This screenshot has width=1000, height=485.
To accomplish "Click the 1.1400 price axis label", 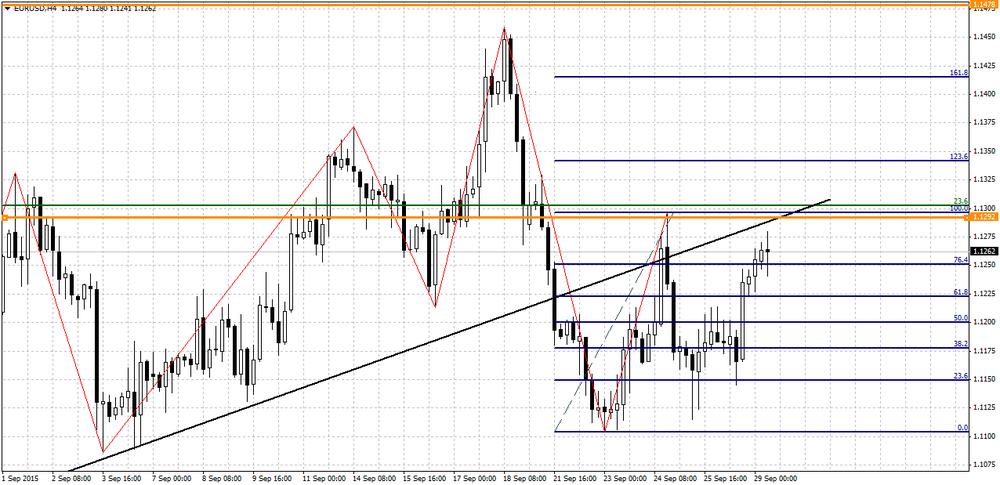I will pyautogui.click(x=983, y=94).
